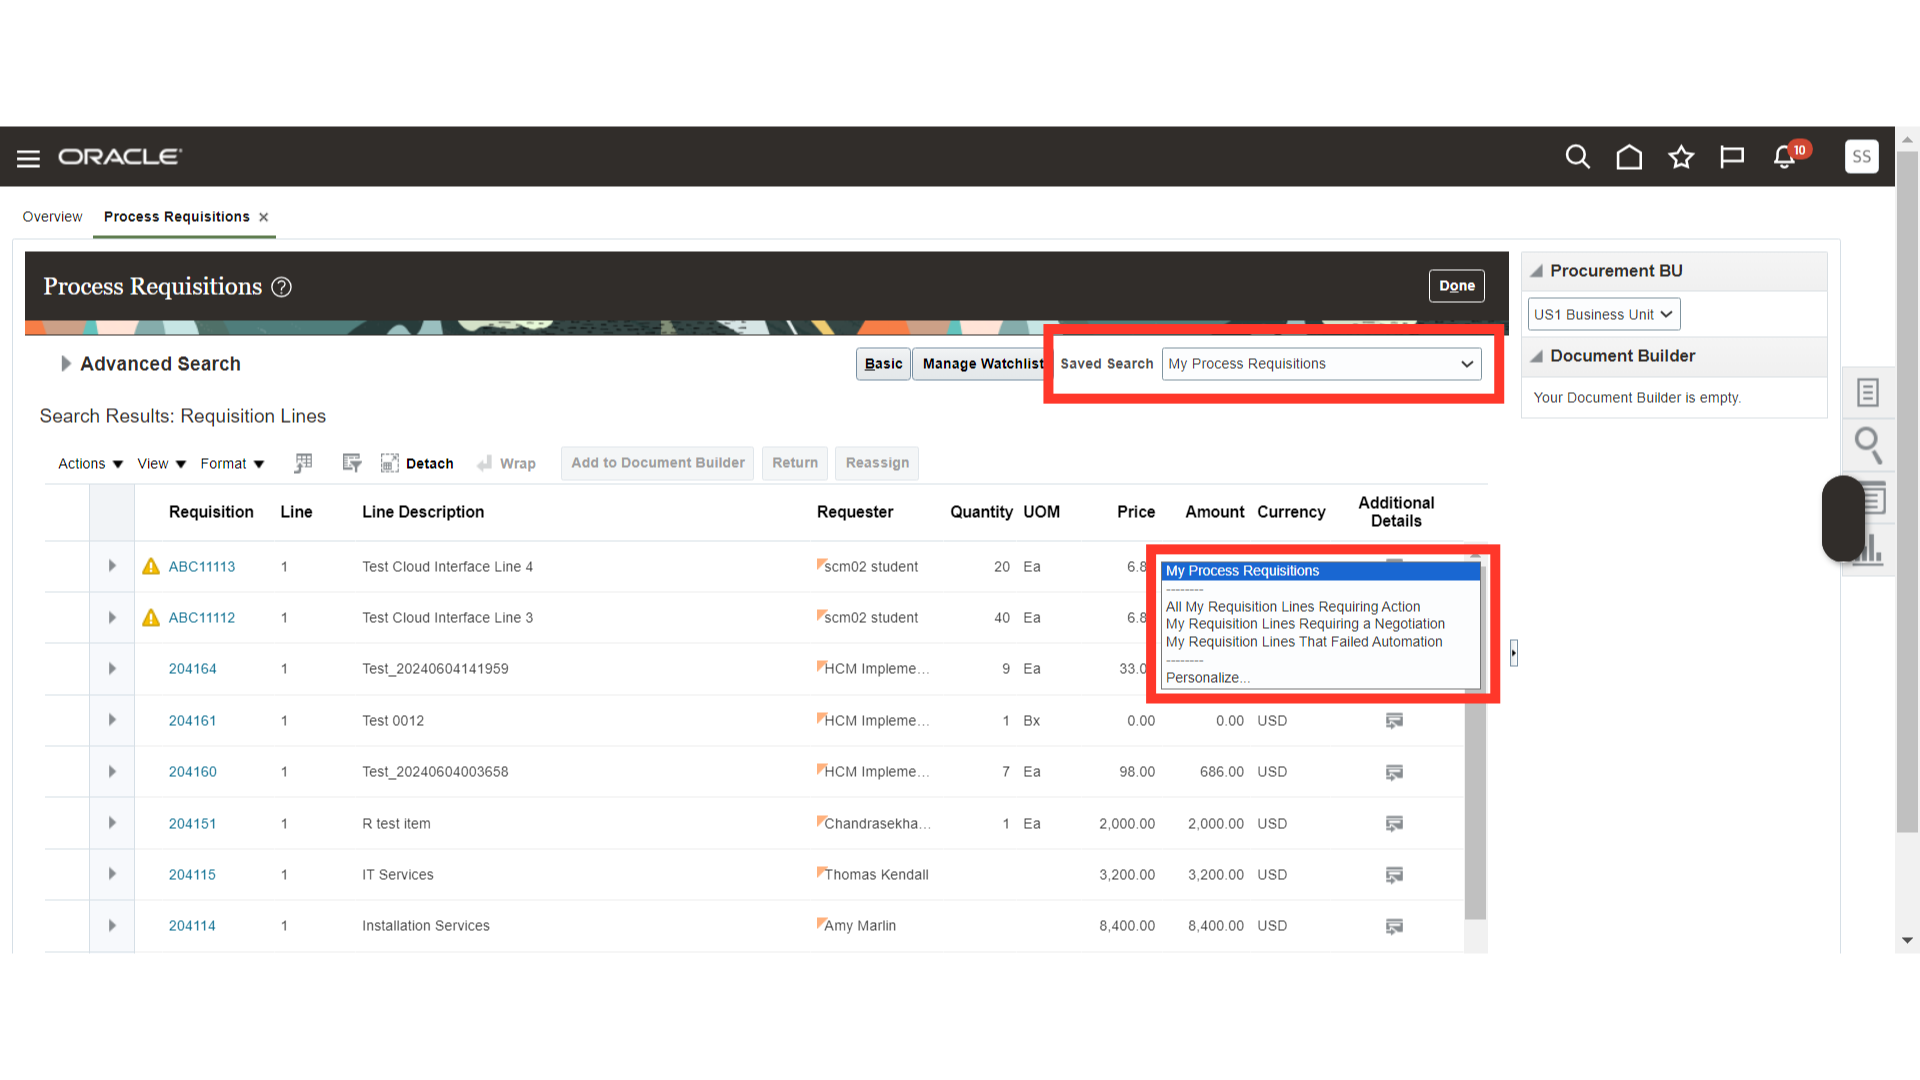1920x1080 pixels.
Task: Open the Watchlist flag icon
Action: (x=1732, y=157)
